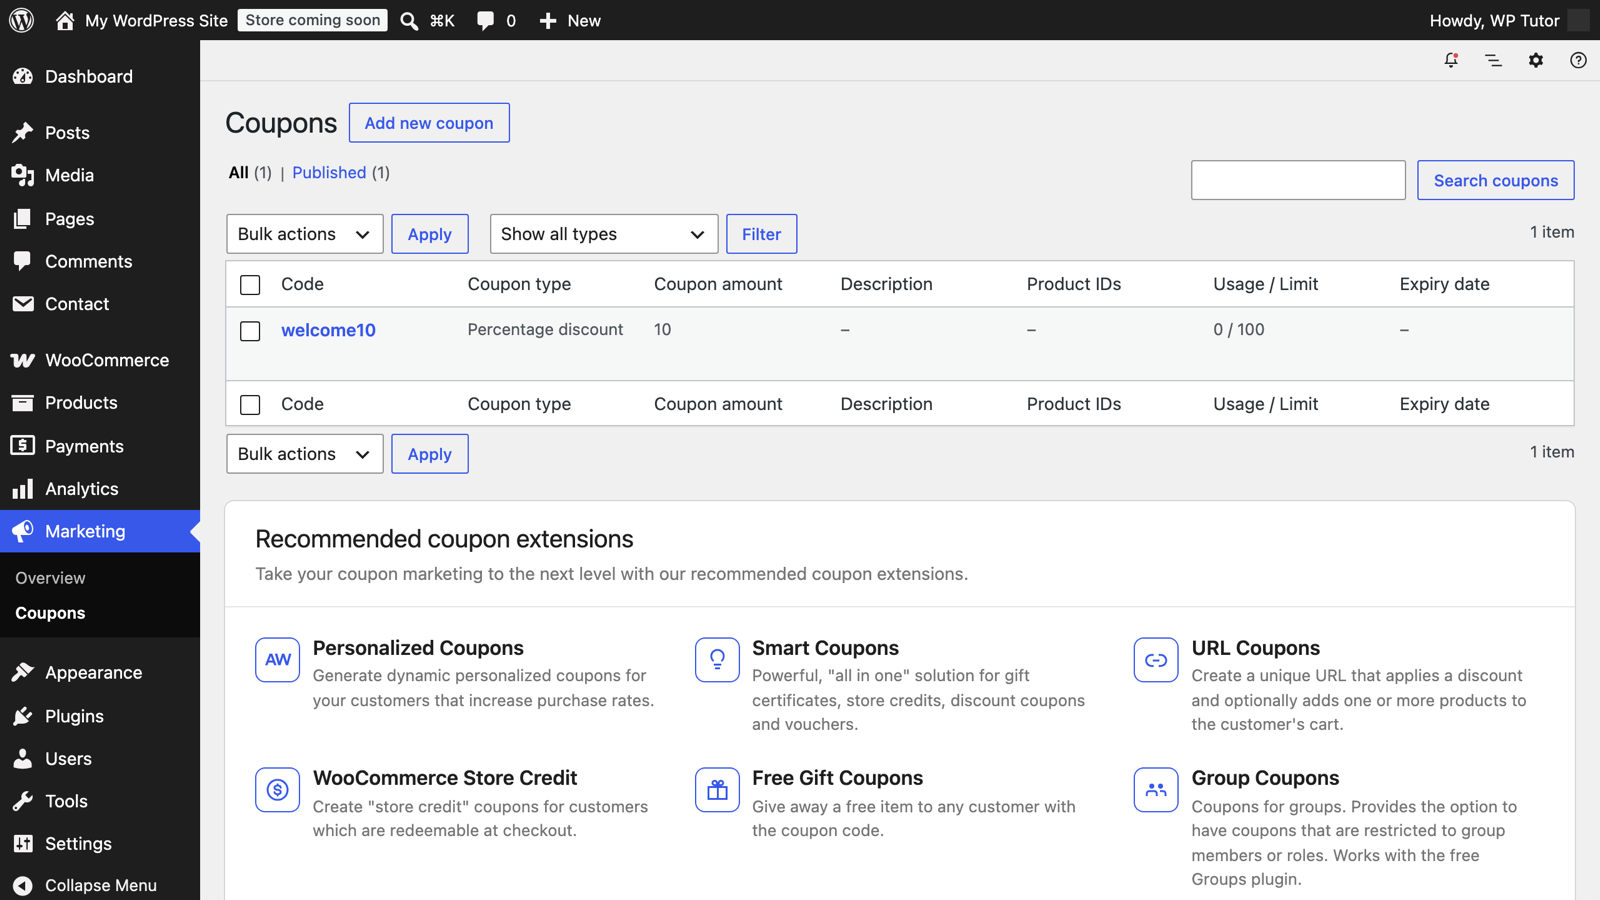Go to Dashboard in the sidebar

click(x=89, y=76)
